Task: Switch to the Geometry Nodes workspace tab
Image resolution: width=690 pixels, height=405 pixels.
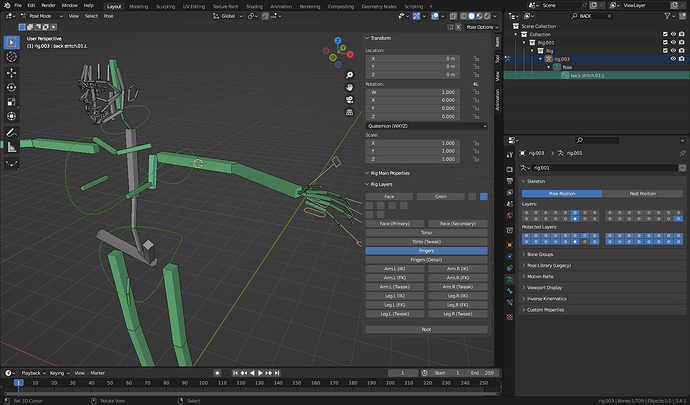Action: coord(379,6)
